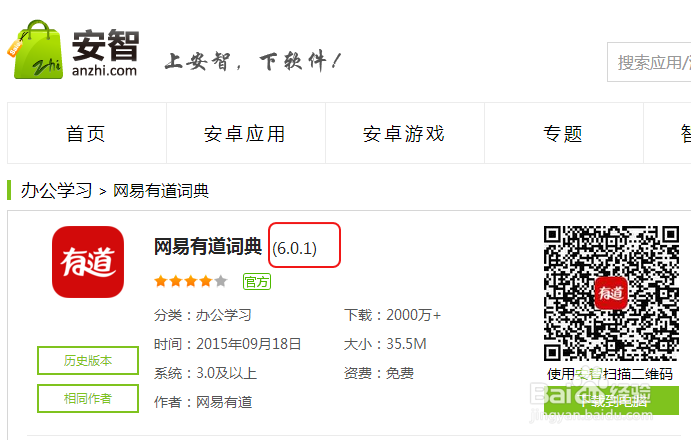Click the green 下载到电脑 button

click(611, 400)
